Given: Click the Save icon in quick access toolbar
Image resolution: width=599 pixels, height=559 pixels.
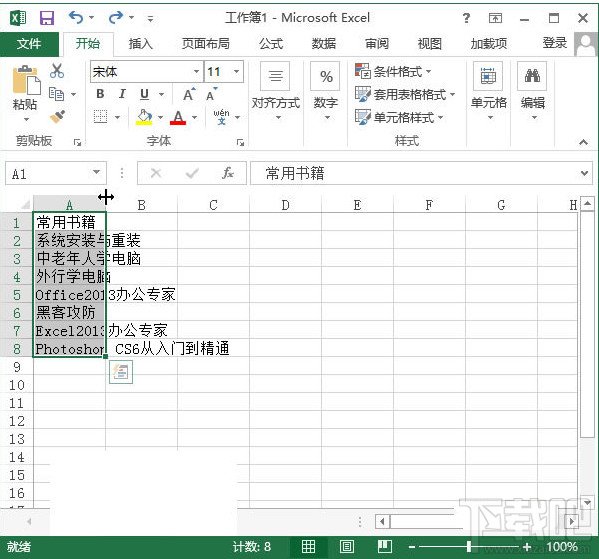Looking at the screenshot, I should click(47, 18).
